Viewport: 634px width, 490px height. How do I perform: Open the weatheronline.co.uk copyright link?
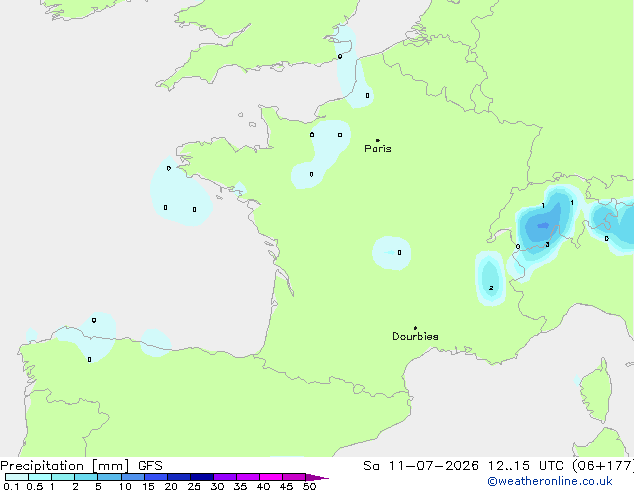pyautogui.click(x=550, y=482)
